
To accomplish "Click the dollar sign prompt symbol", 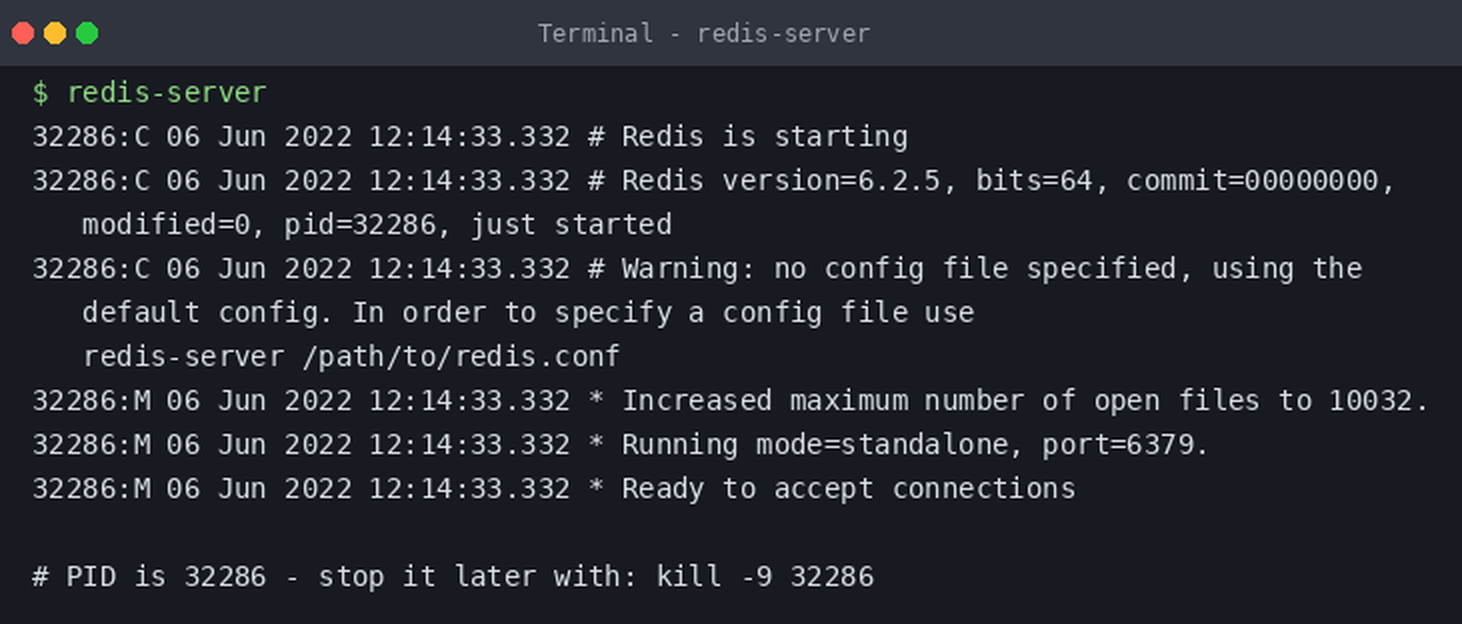I will (x=40, y=92).
